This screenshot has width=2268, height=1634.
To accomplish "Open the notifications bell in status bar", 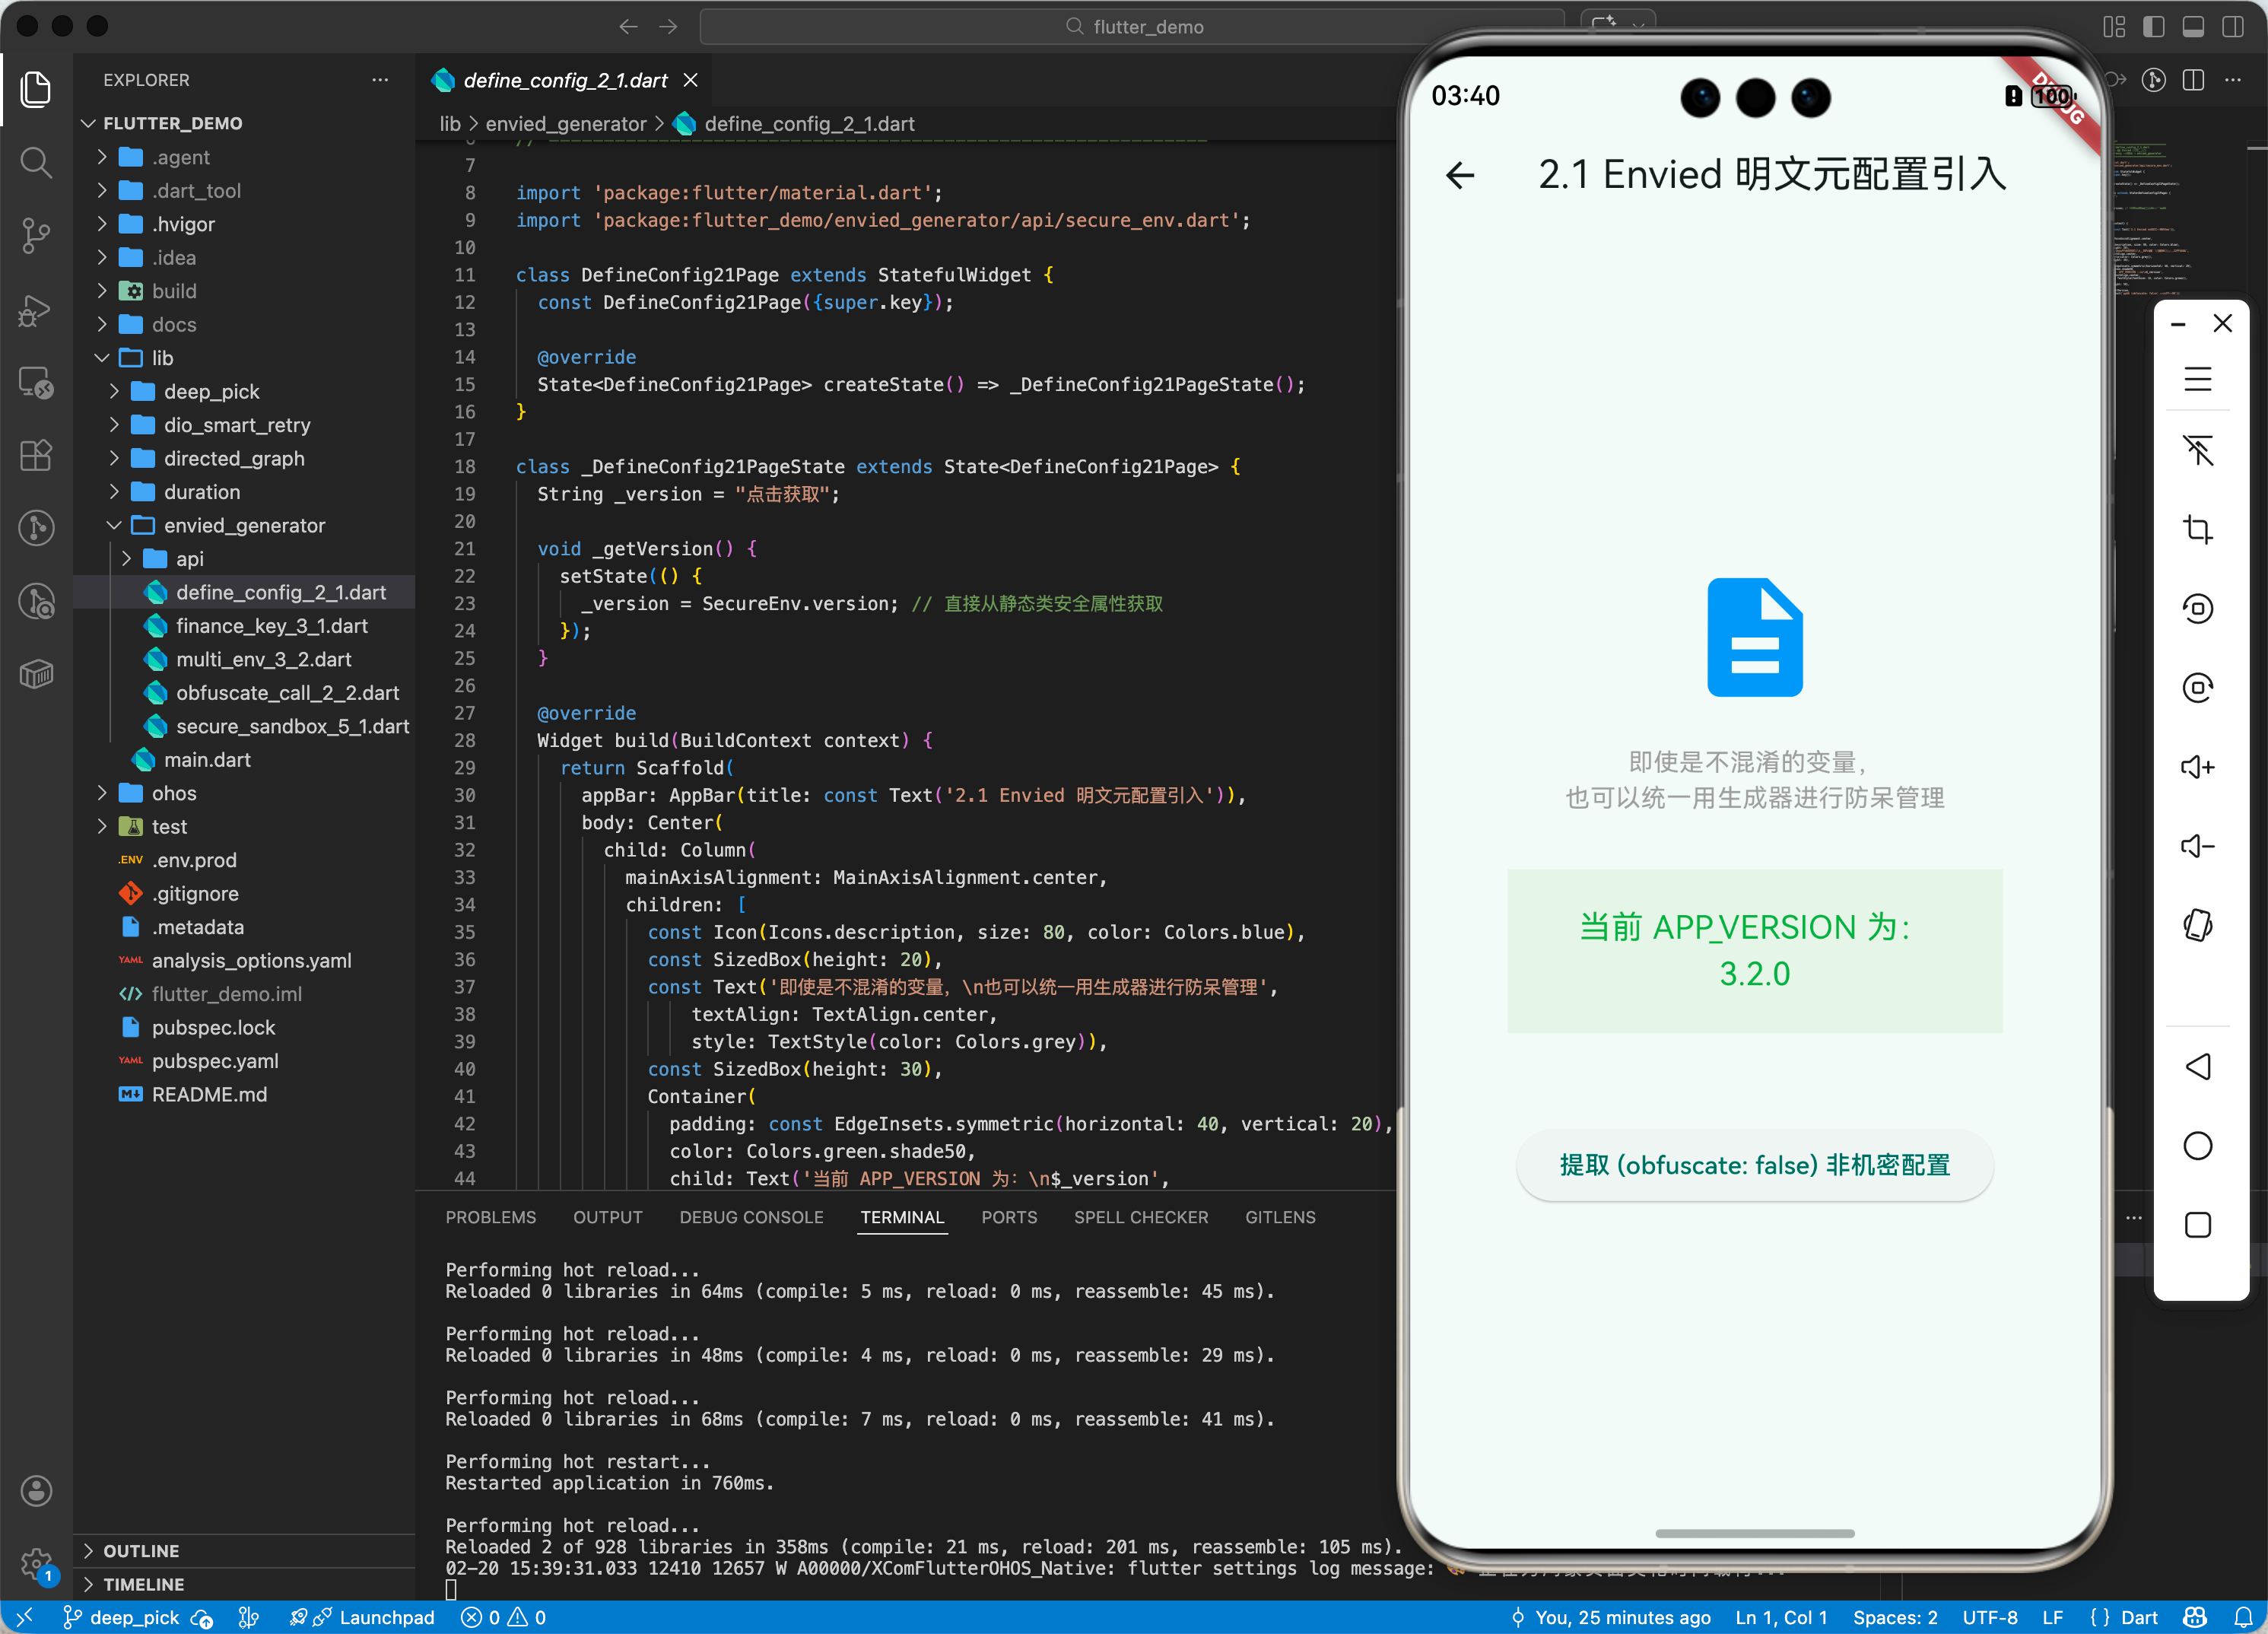I will (x=2243, y=1617).
